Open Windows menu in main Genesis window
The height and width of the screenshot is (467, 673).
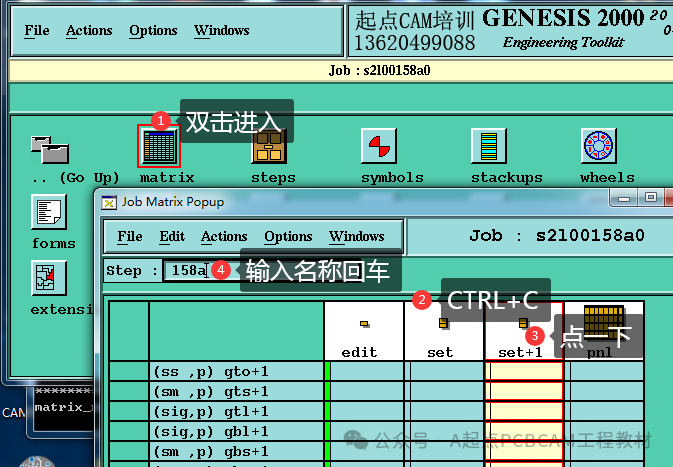(x=221, y=30)
